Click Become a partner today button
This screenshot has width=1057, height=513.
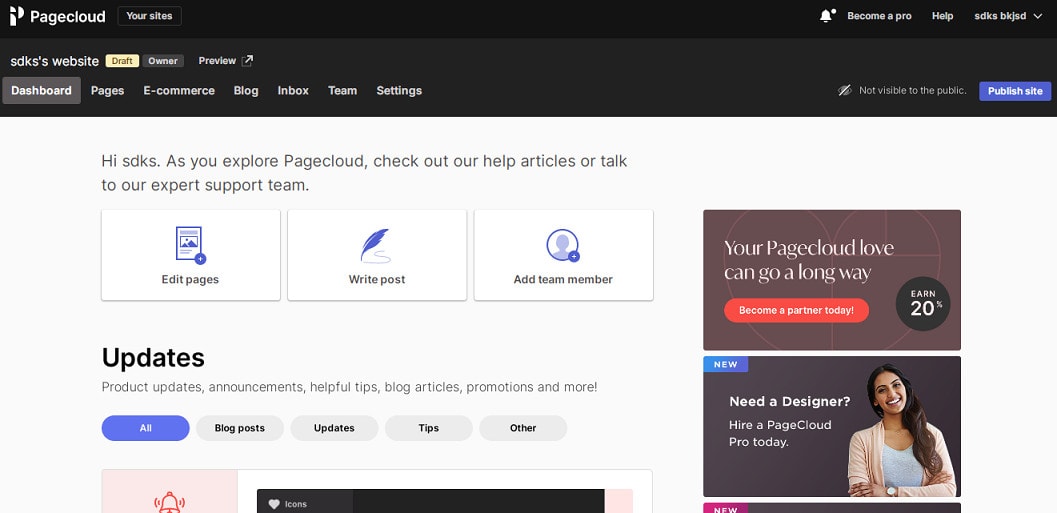(796, 310)
